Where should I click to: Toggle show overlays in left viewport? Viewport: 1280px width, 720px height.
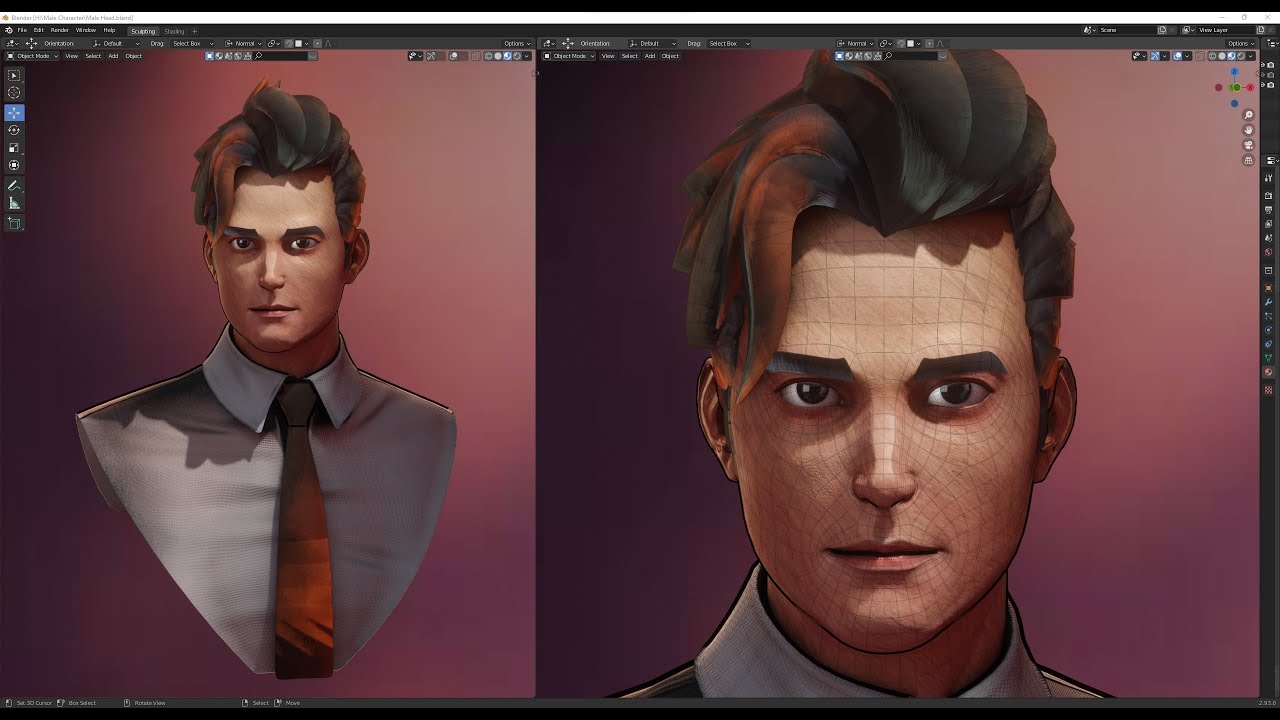coord(454,56)
